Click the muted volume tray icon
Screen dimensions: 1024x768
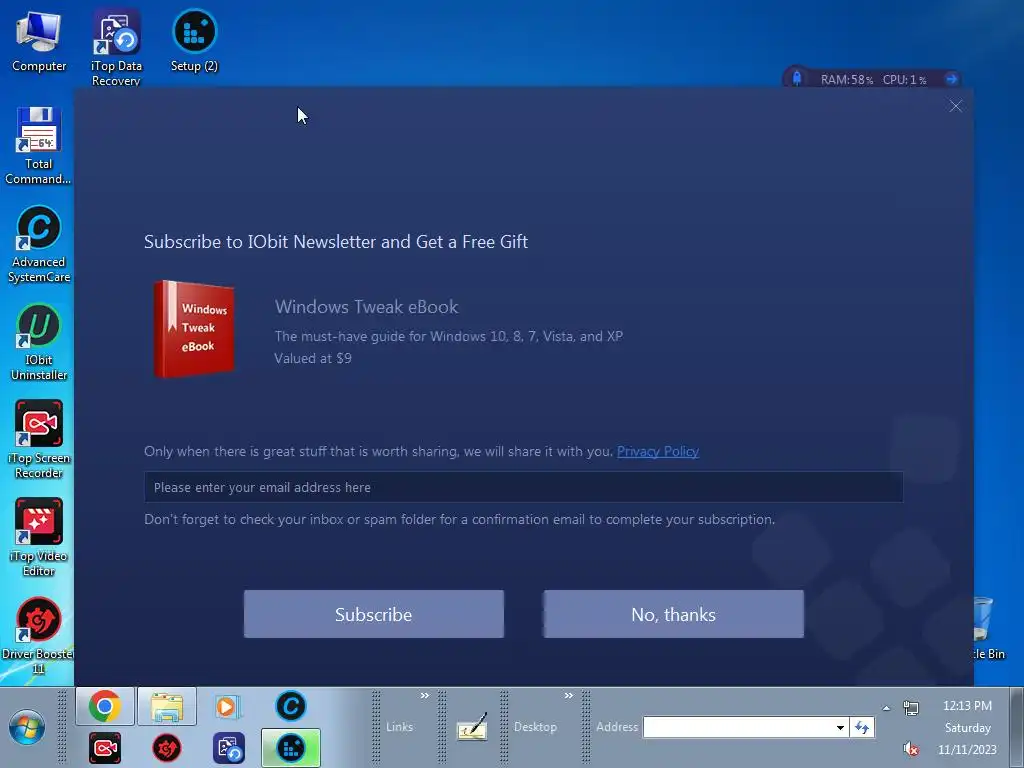(x=910, y=749)
